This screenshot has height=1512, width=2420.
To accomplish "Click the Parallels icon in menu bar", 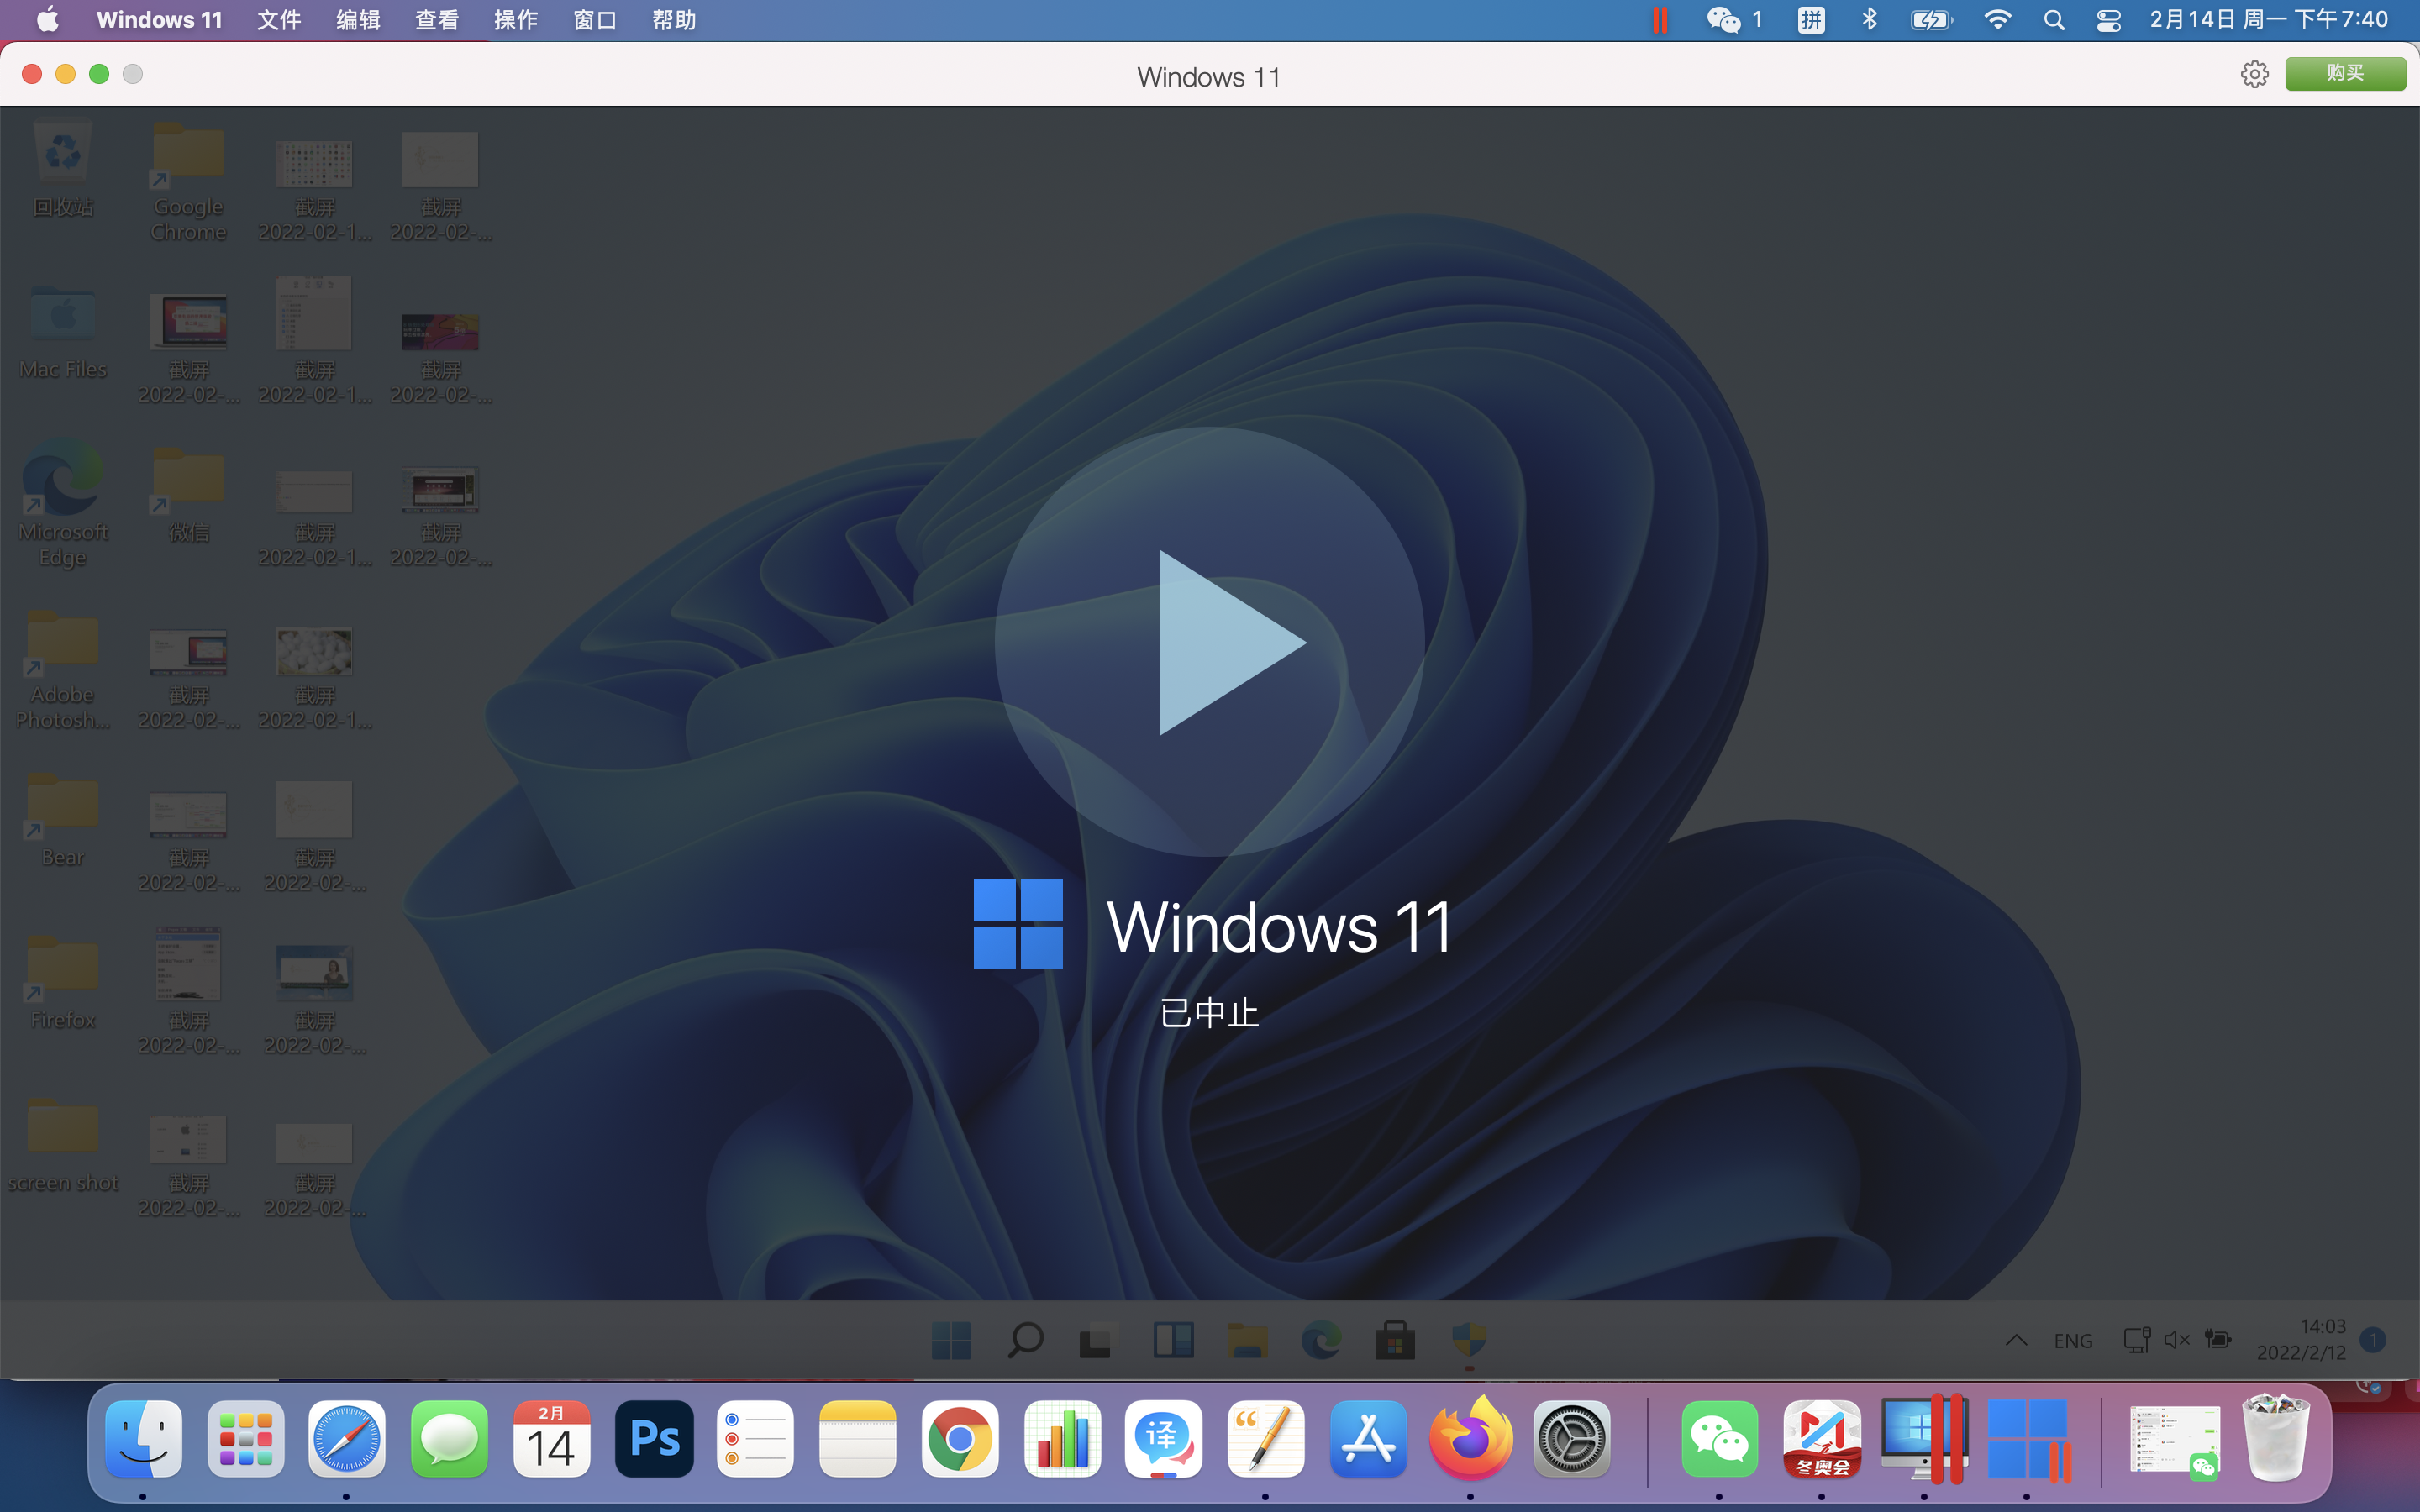I will 1660,20.
